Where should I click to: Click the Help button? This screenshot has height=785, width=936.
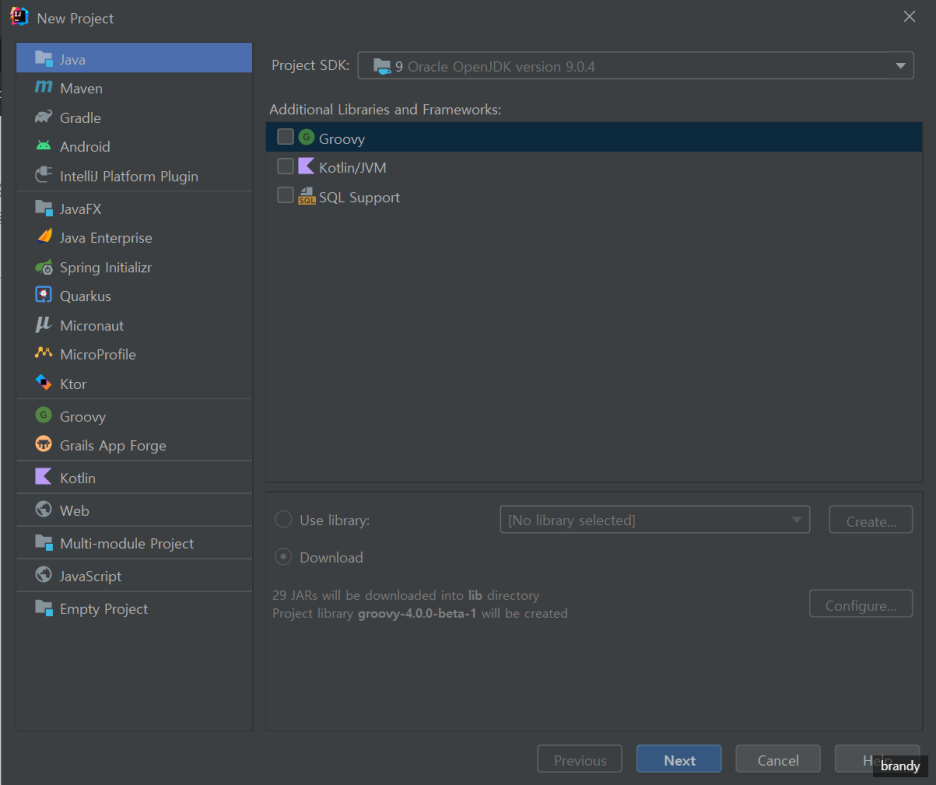click(877, 759)
